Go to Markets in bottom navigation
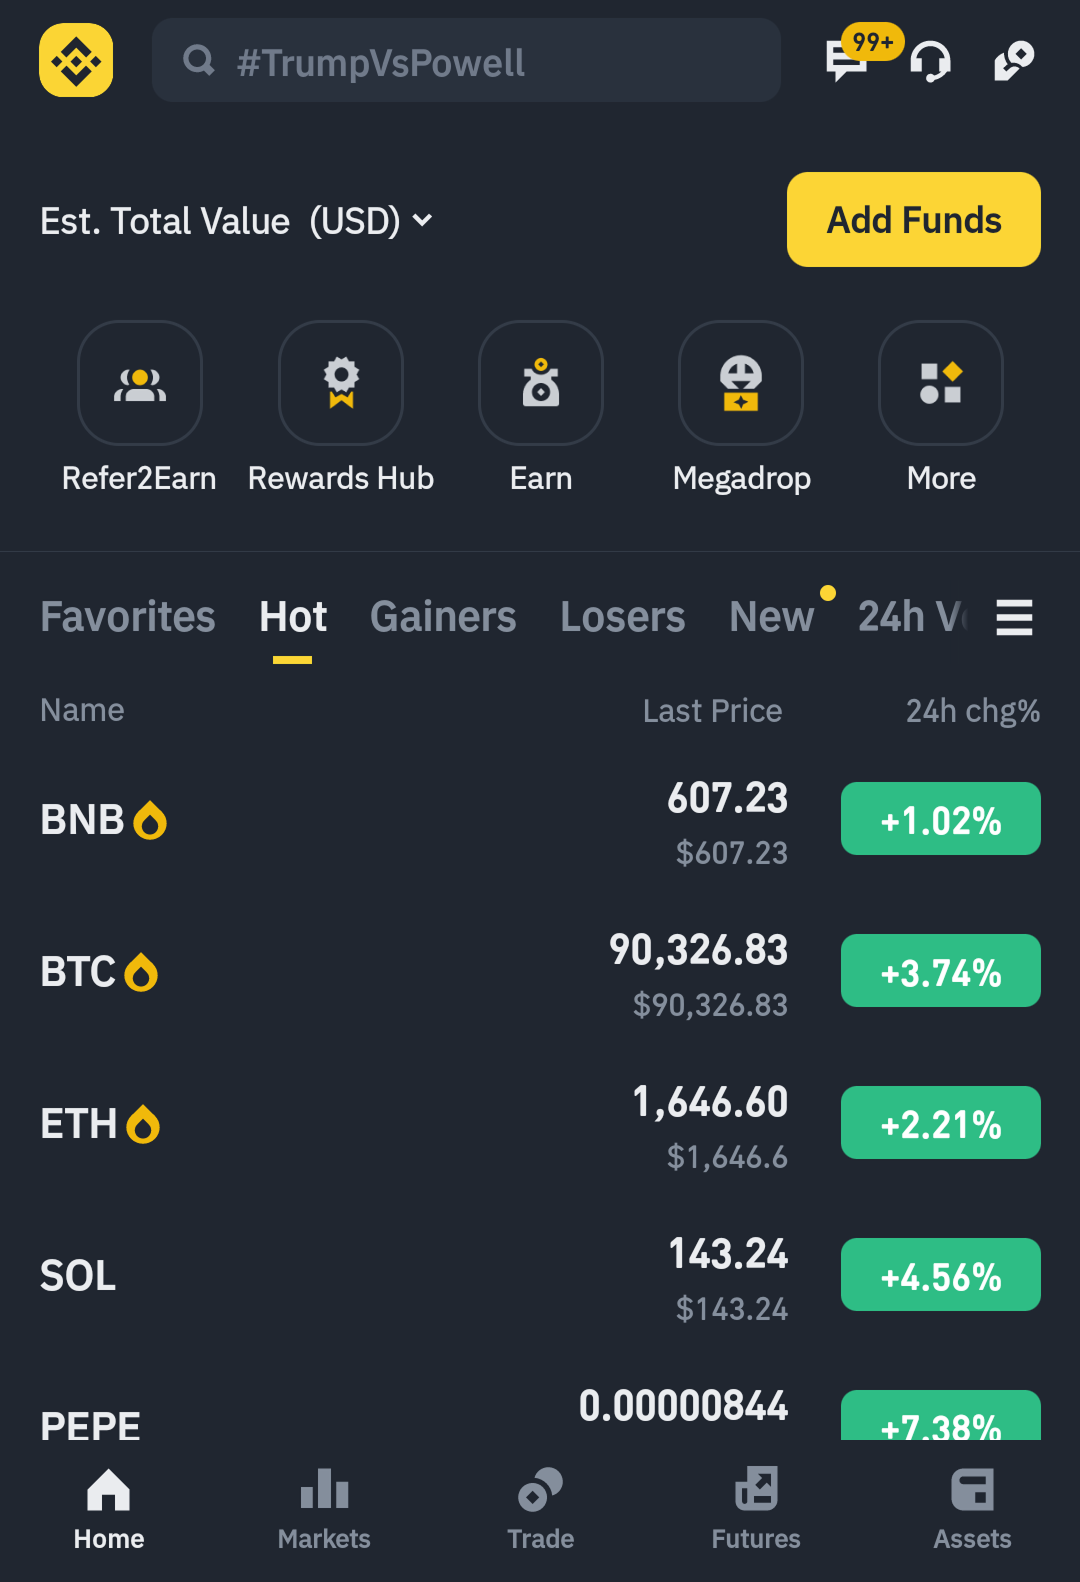 [x=324, y=1508]
